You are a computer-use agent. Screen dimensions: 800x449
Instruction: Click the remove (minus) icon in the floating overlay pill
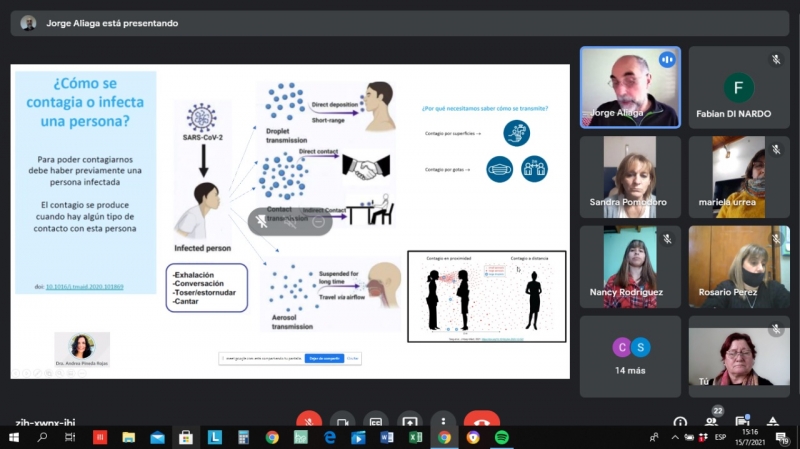[x=318, y=221]
